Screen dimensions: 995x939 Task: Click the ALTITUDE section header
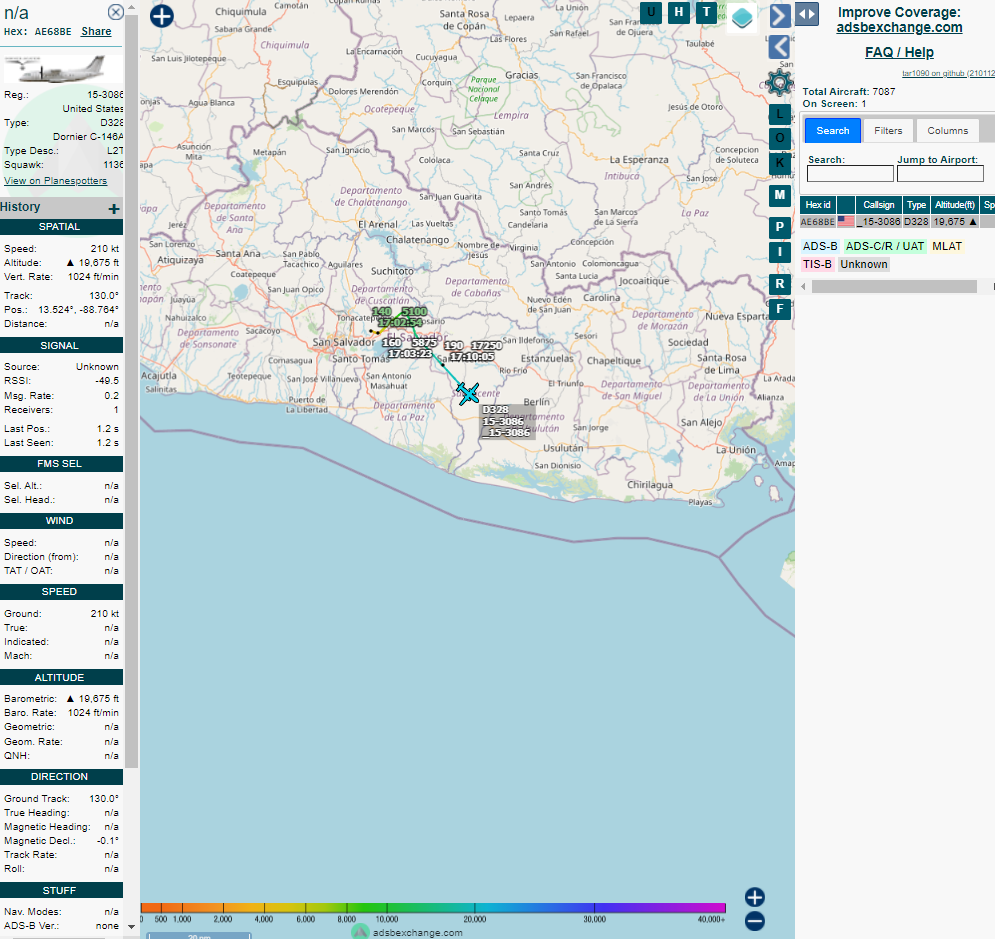coord(62,677)
